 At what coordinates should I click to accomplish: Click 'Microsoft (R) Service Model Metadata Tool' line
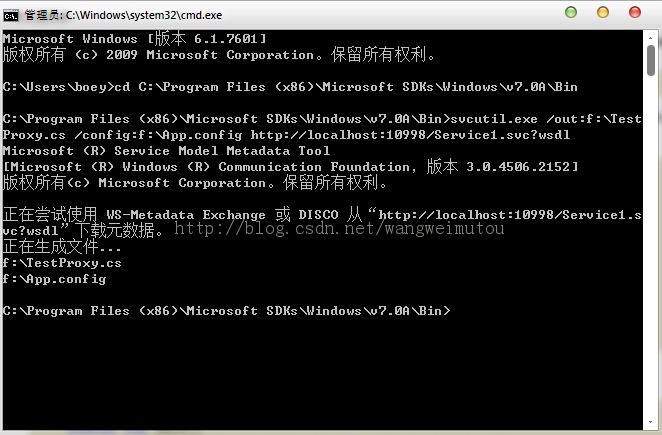(166, 151)
